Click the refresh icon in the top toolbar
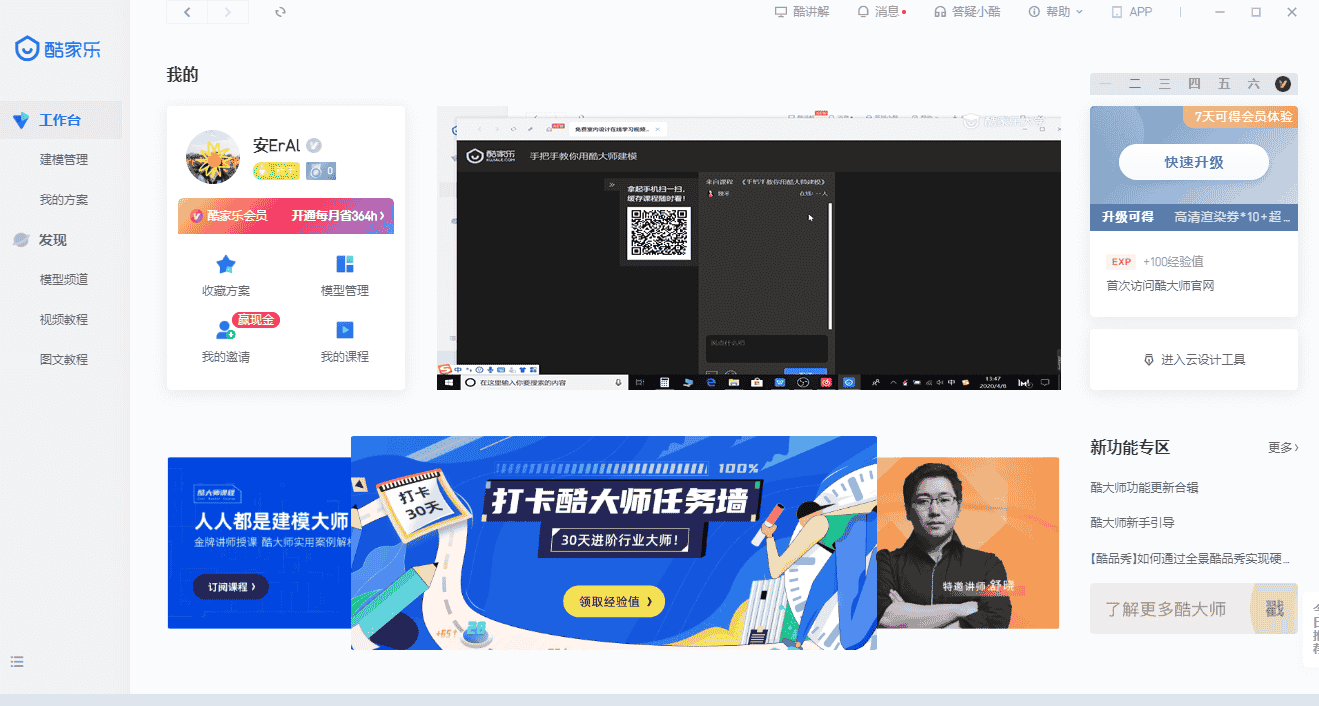This screenshot has height=706, width=1319. point(278,12)
